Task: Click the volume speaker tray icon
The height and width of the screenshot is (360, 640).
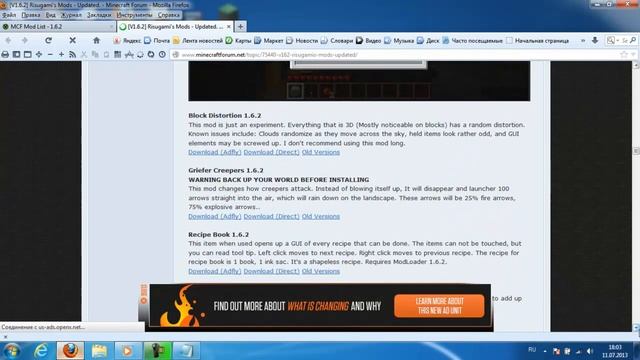Action: tap(589, 351)
